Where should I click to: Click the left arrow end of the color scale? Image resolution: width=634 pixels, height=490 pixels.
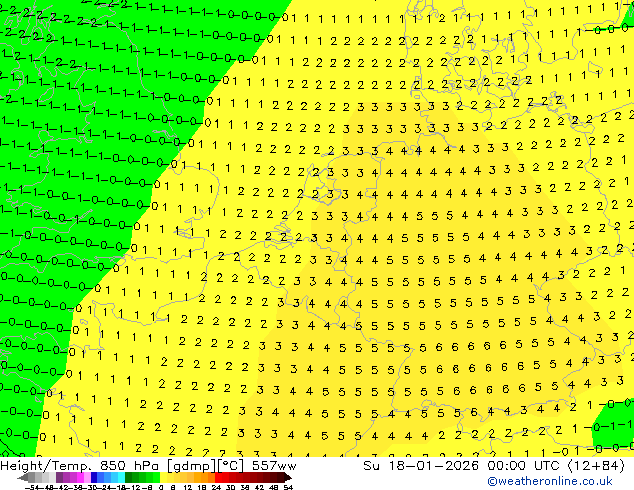23,478
